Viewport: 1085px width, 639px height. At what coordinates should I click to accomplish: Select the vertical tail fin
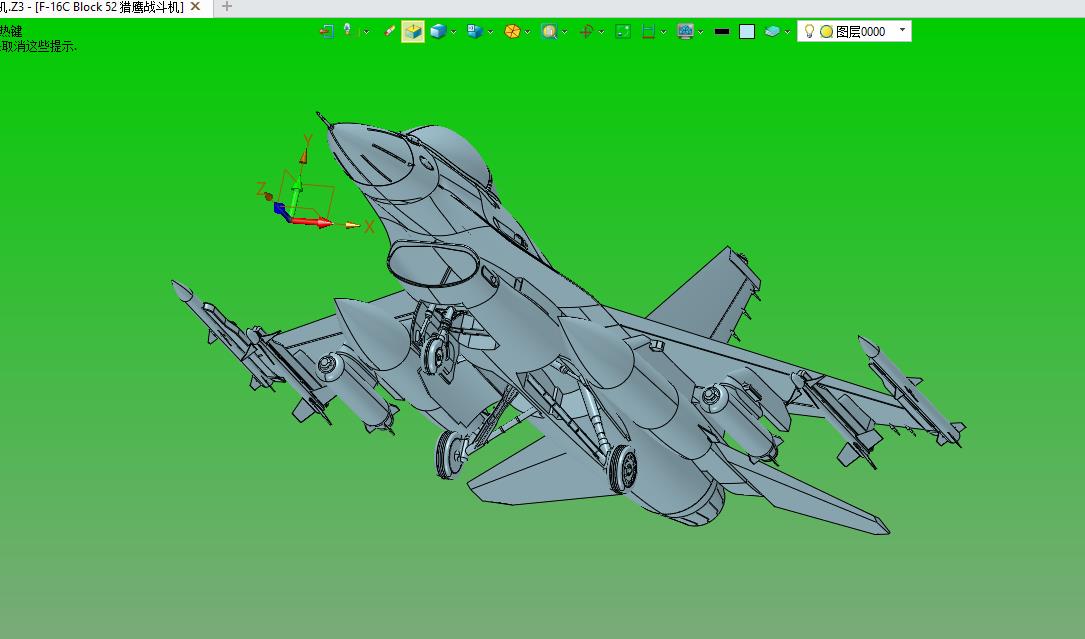point(704,293)
